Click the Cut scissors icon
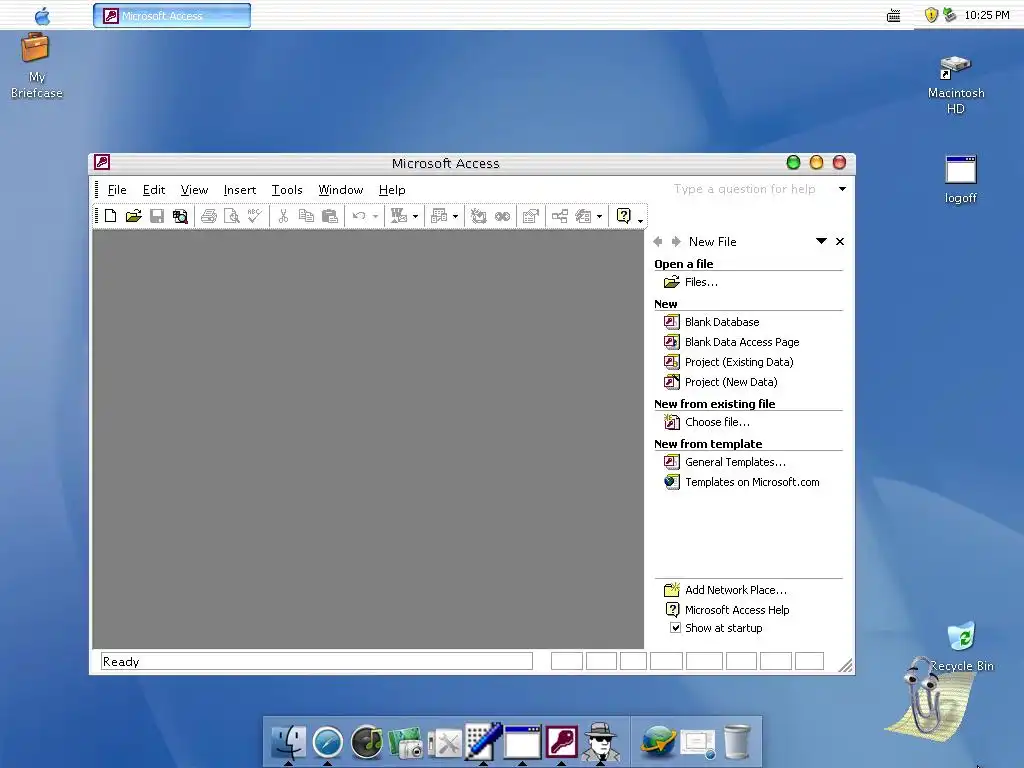Viewport: 1024px width, 768px height. click(x=283, y=216)
